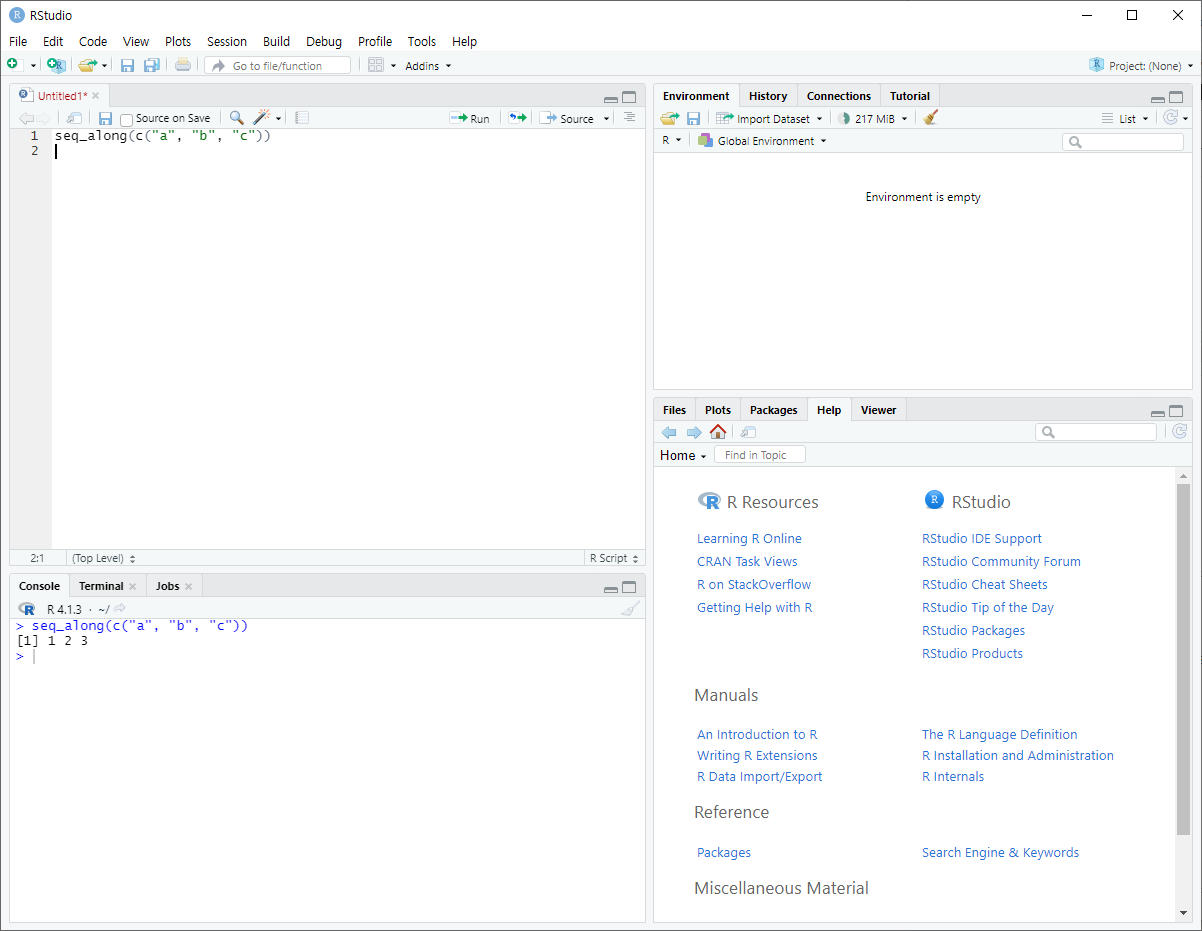
Task: Create a new project with the R project icon
Action: click(x=56, y=65)
